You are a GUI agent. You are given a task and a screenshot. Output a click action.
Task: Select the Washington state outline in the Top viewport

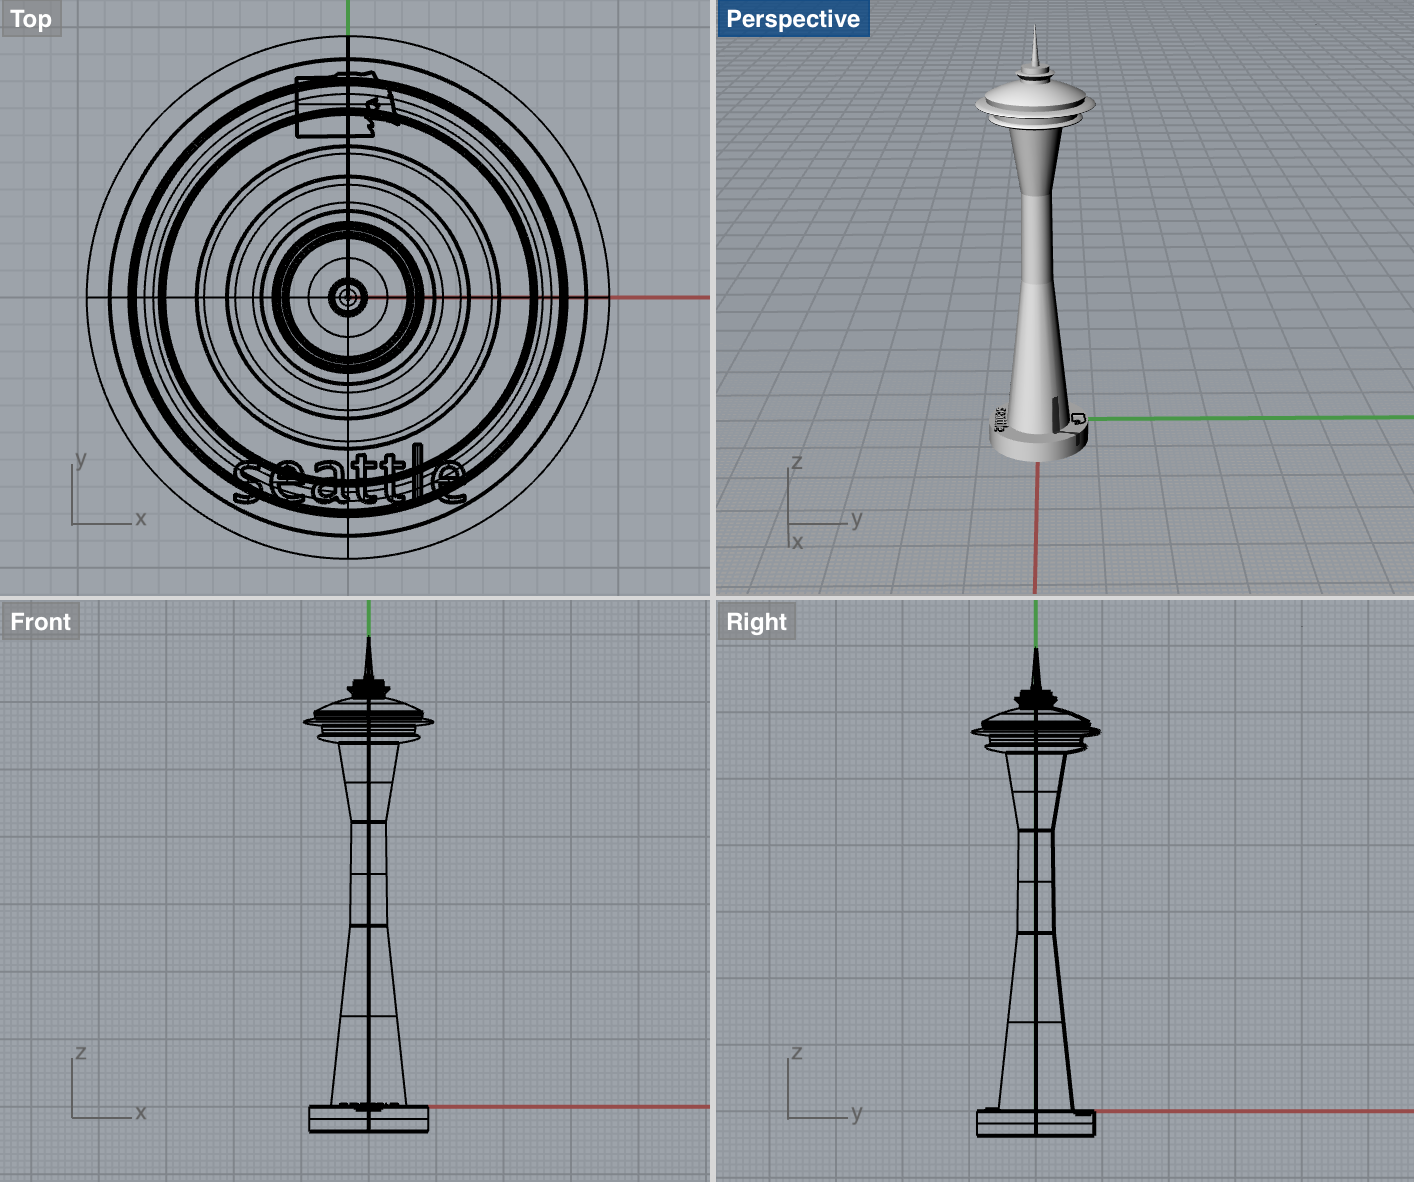click(346, 104)
